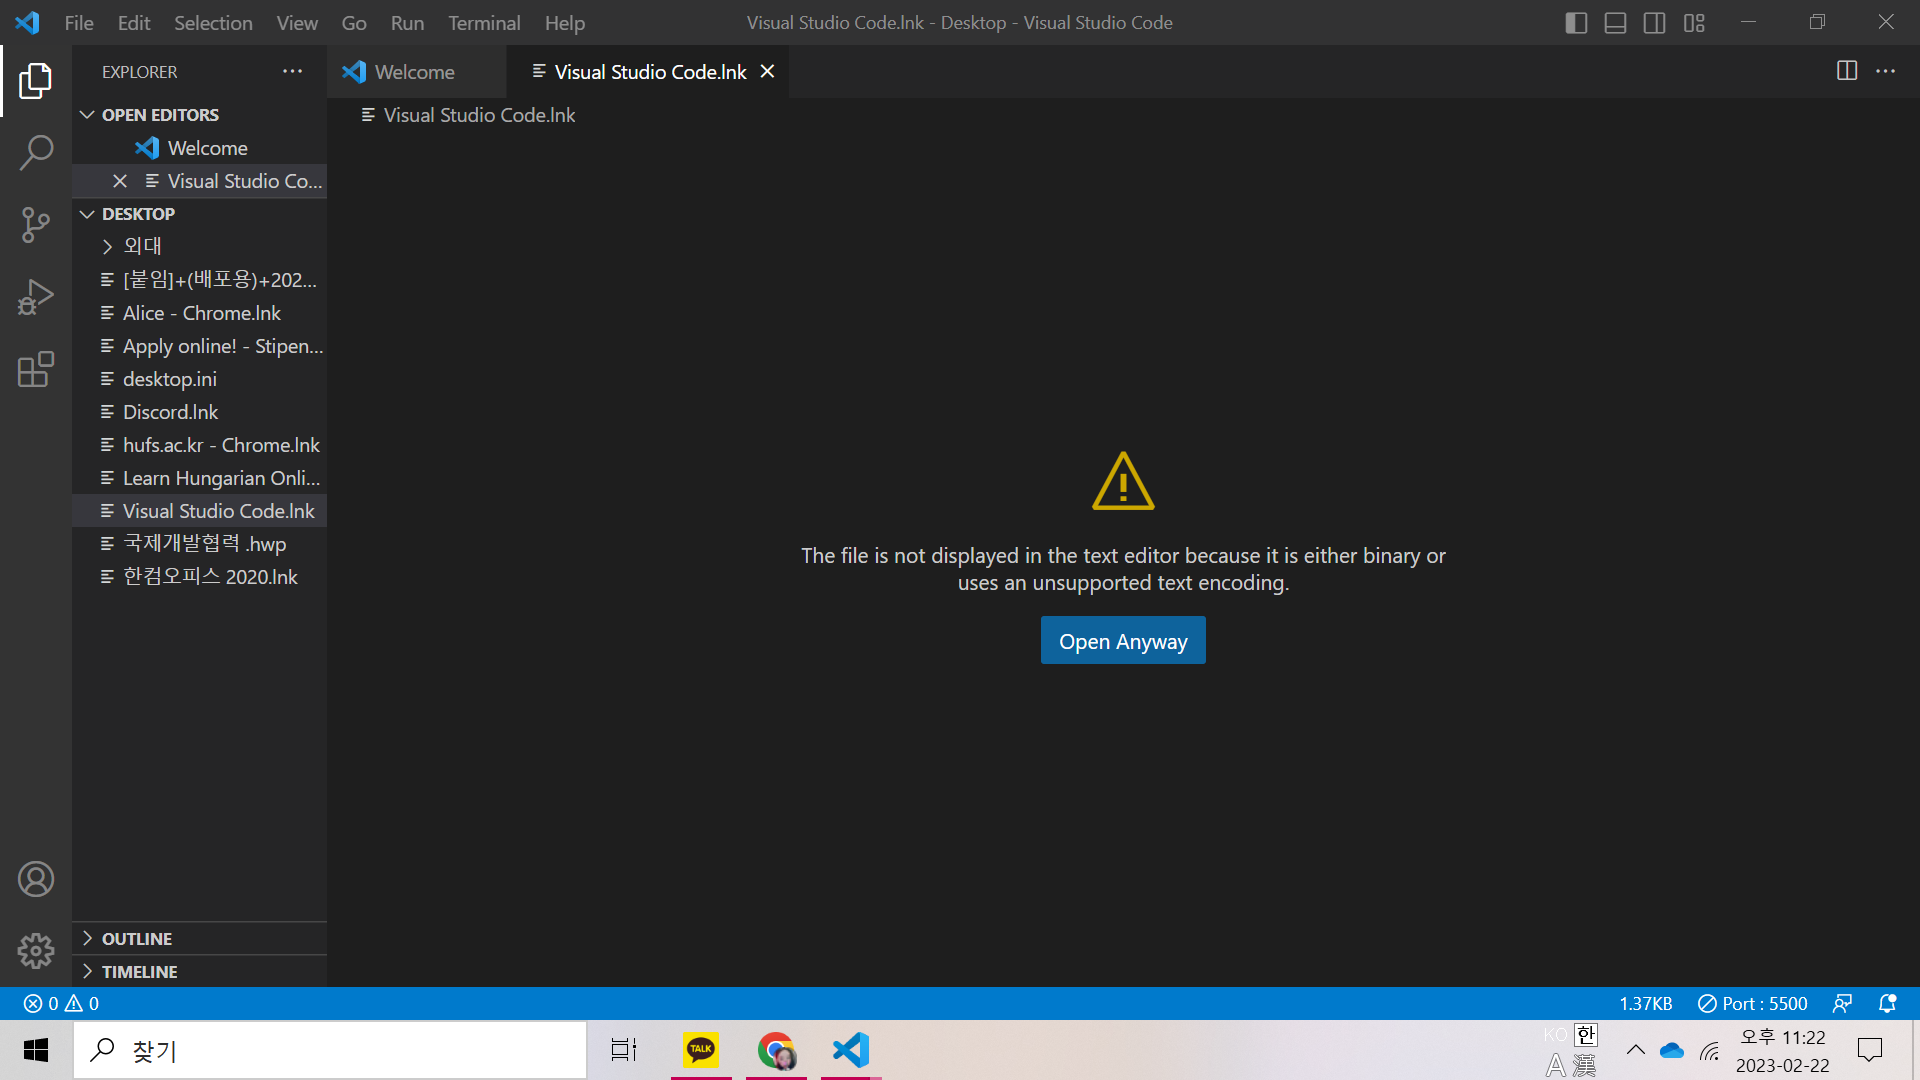Viewport: 1920px width, 1080px height.
Task: Open the Explorer view in activity bar
Action: [36, 81]
